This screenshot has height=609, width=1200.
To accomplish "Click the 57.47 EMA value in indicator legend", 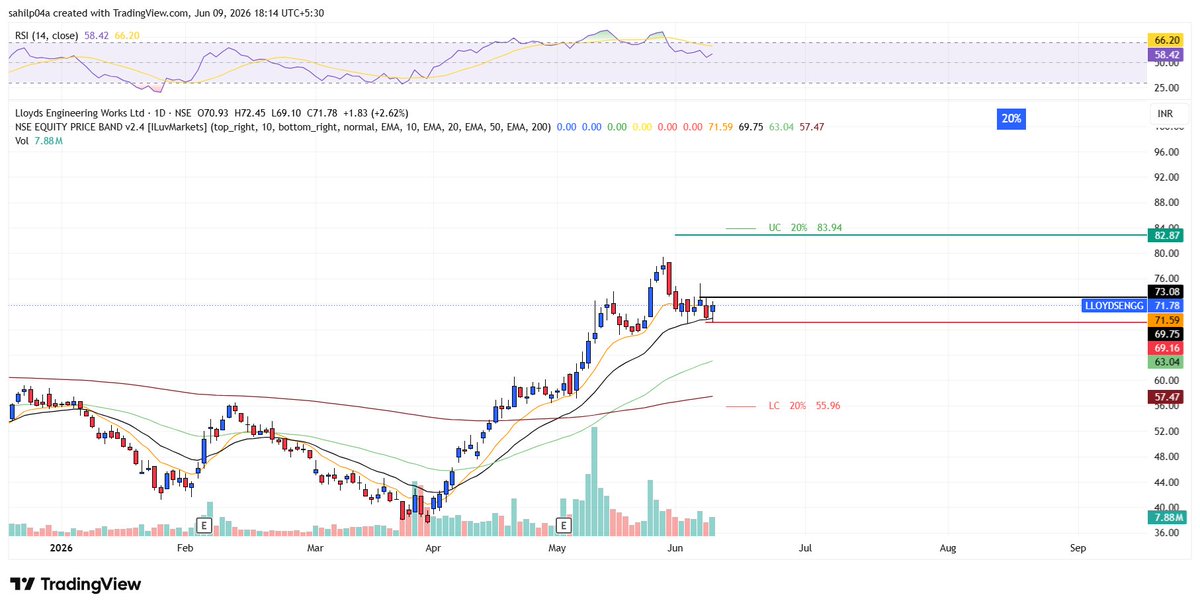I will 812,127.
